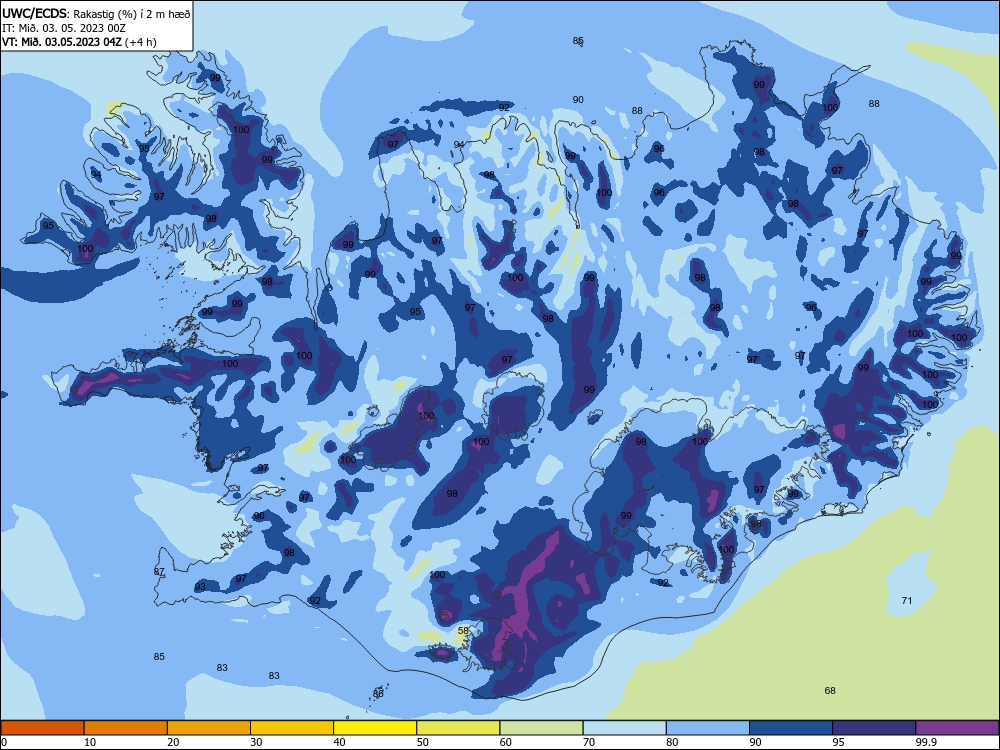Image resolution: width=1000 pixels, height=750 pixels.
Task: Click the '10' legend scale label
Action: point(90,742)
